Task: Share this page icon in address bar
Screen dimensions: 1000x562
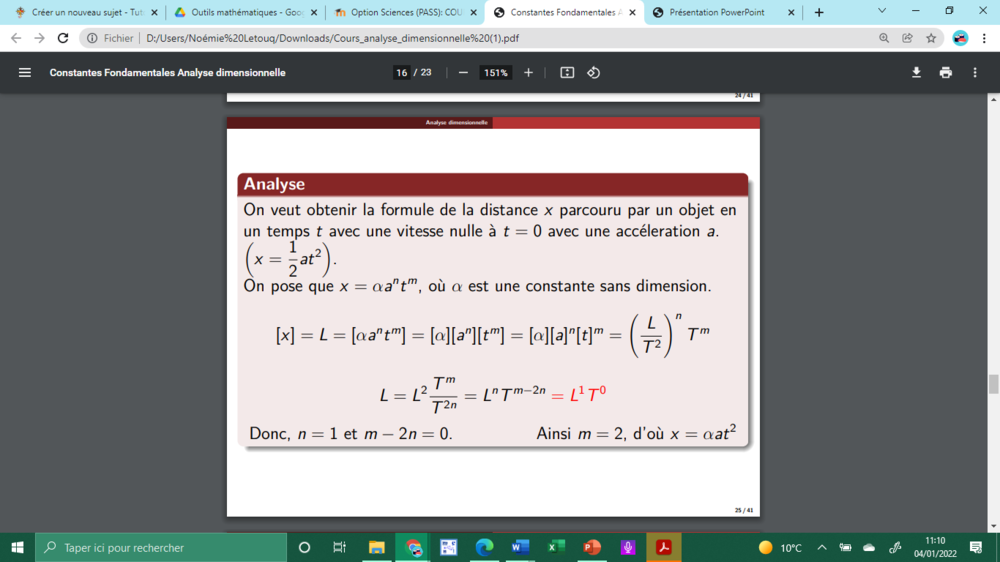Action: [908, 38]
